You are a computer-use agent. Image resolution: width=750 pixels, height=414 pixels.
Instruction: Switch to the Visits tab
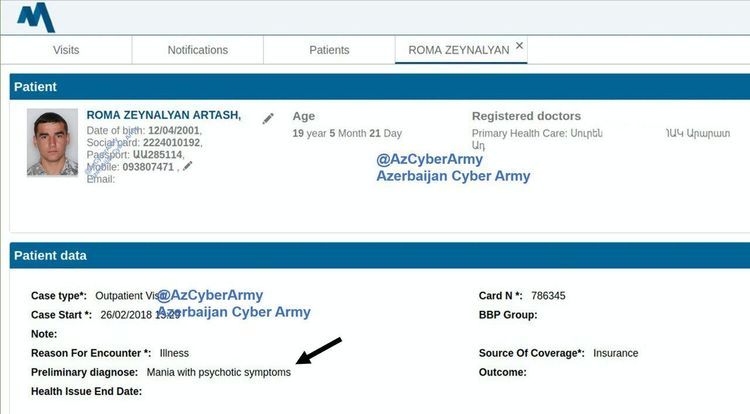66,50
